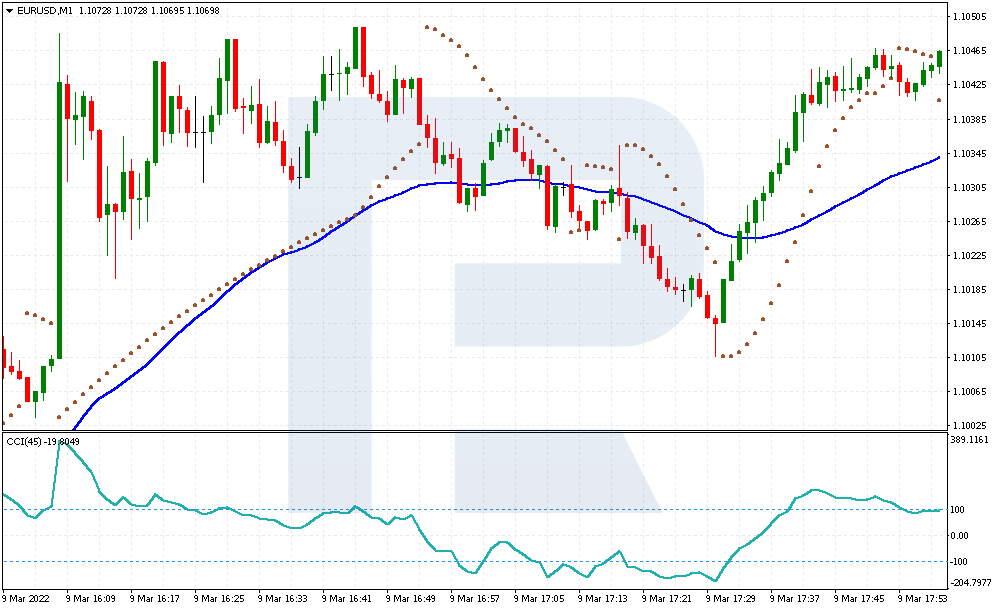Click the triangle arrow beside EURUSD,M1
The height and width of the screenshot is (610, 993).
point(9,11)
